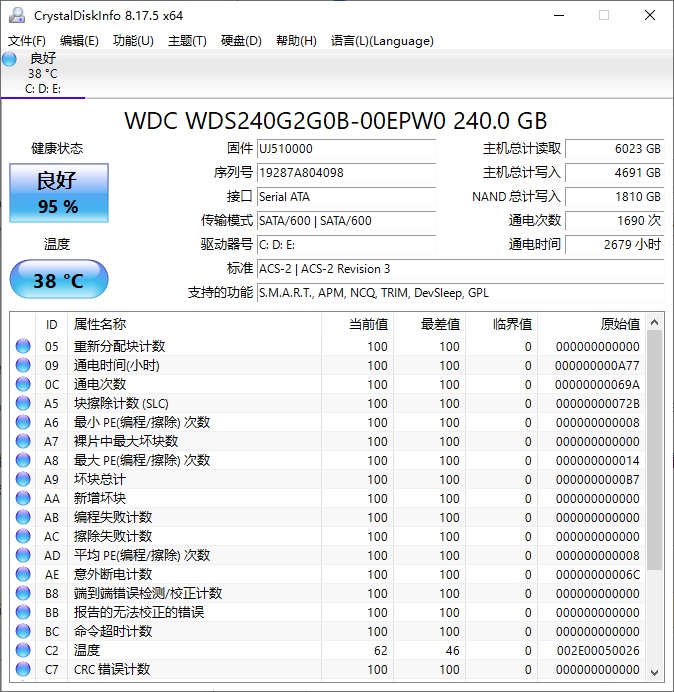The width and height of the screenshot is (674, 692).
Task: Click the 固件 field UJ510000
Action: pos(346,149)
